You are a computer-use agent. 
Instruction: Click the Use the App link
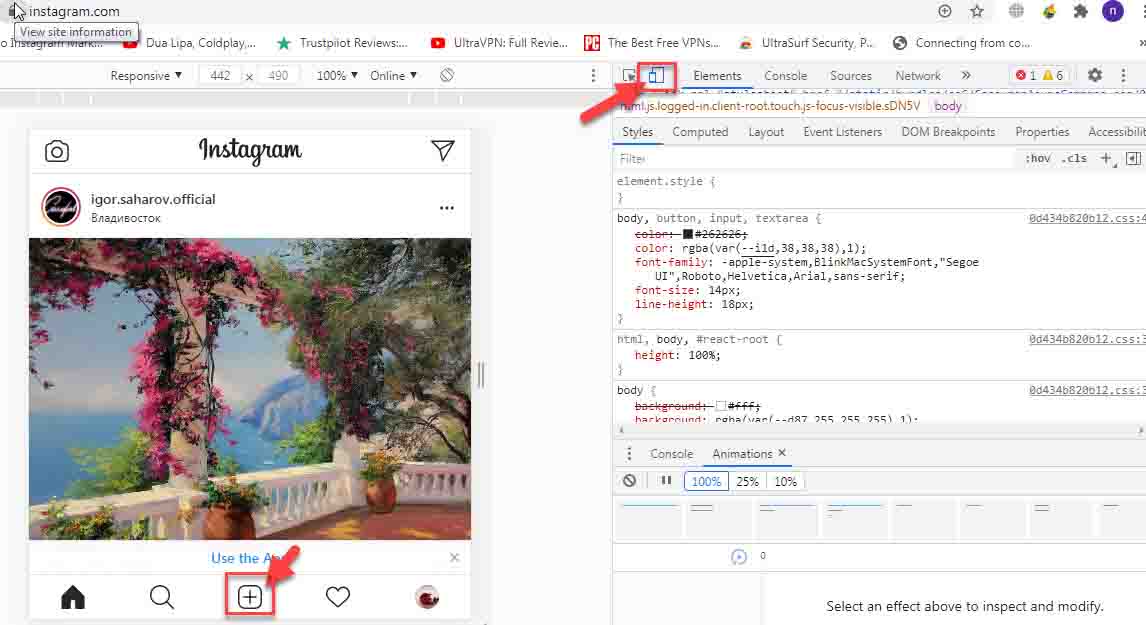pos(241,558)
